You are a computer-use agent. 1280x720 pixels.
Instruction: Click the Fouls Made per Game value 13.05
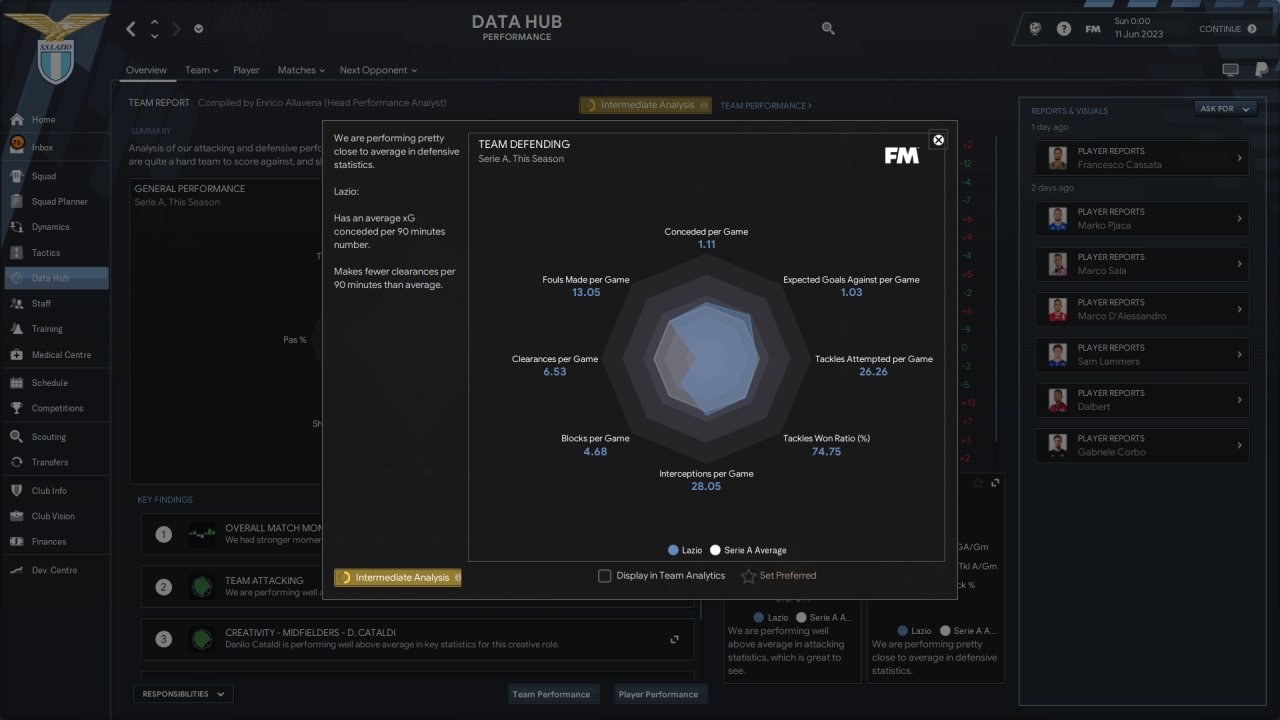tap(586, 292)
